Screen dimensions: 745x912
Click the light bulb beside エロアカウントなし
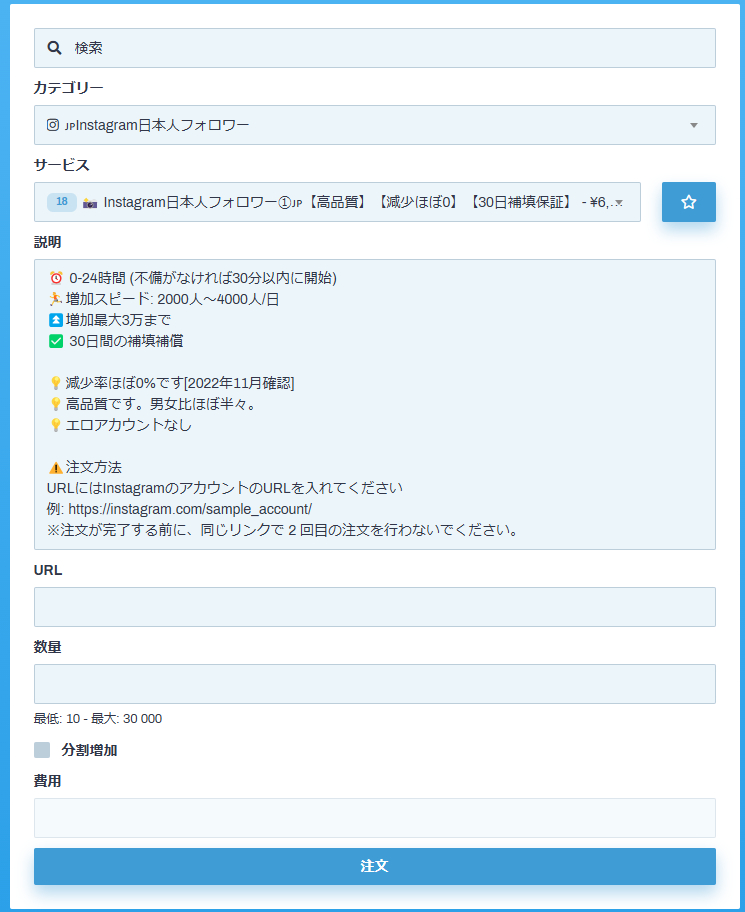[x=56, y=425]
